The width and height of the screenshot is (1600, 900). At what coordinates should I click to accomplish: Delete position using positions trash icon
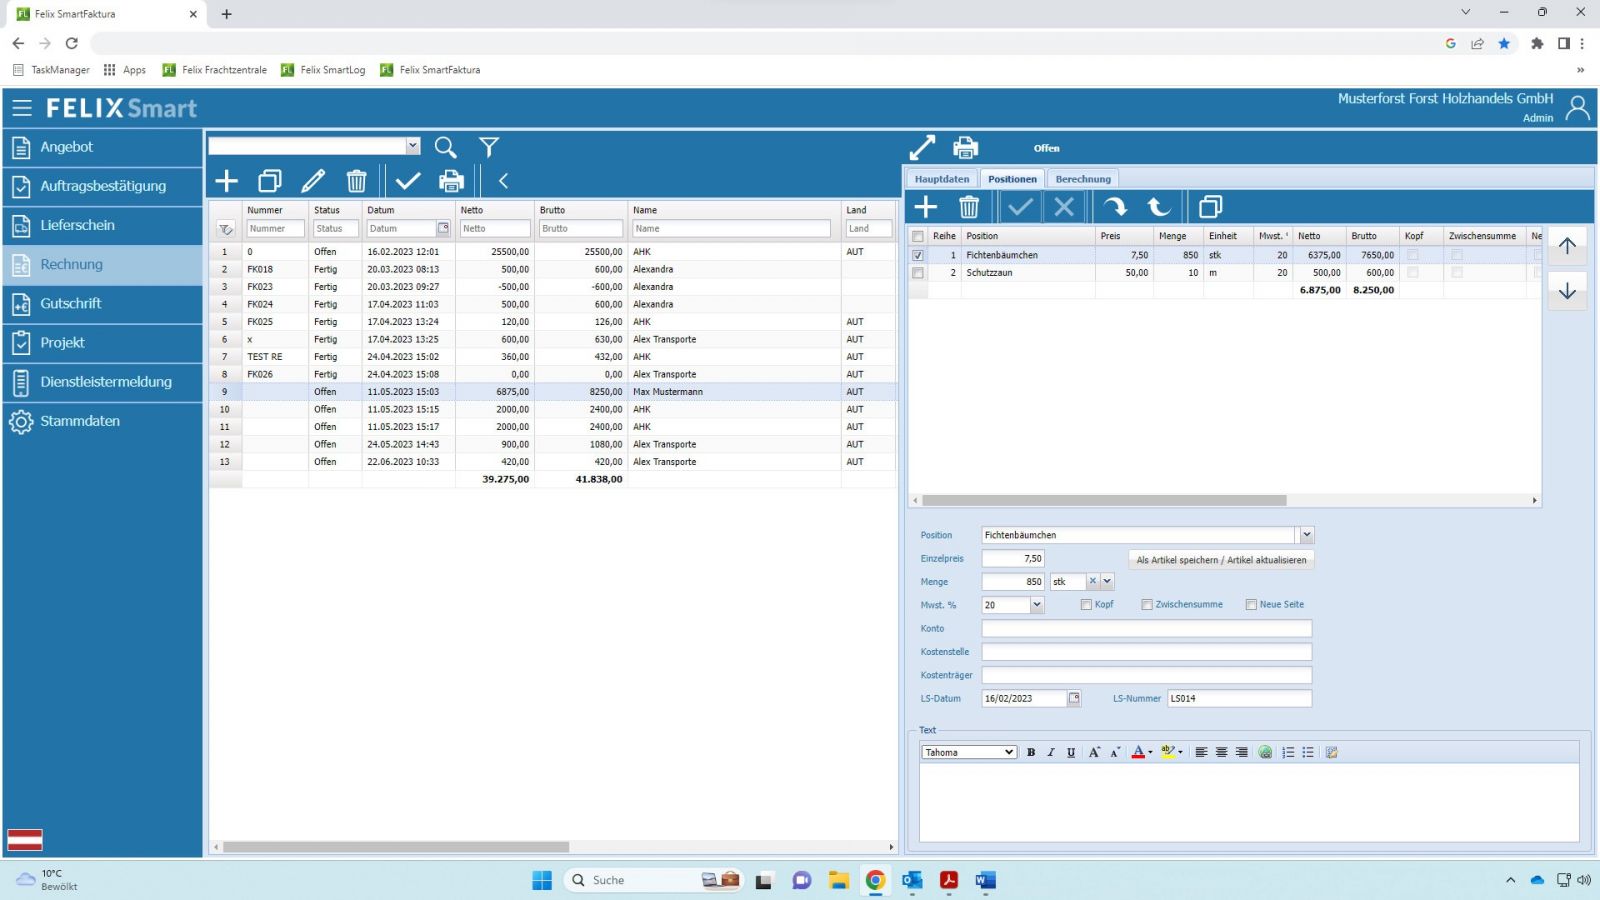(x=968, y=207)
